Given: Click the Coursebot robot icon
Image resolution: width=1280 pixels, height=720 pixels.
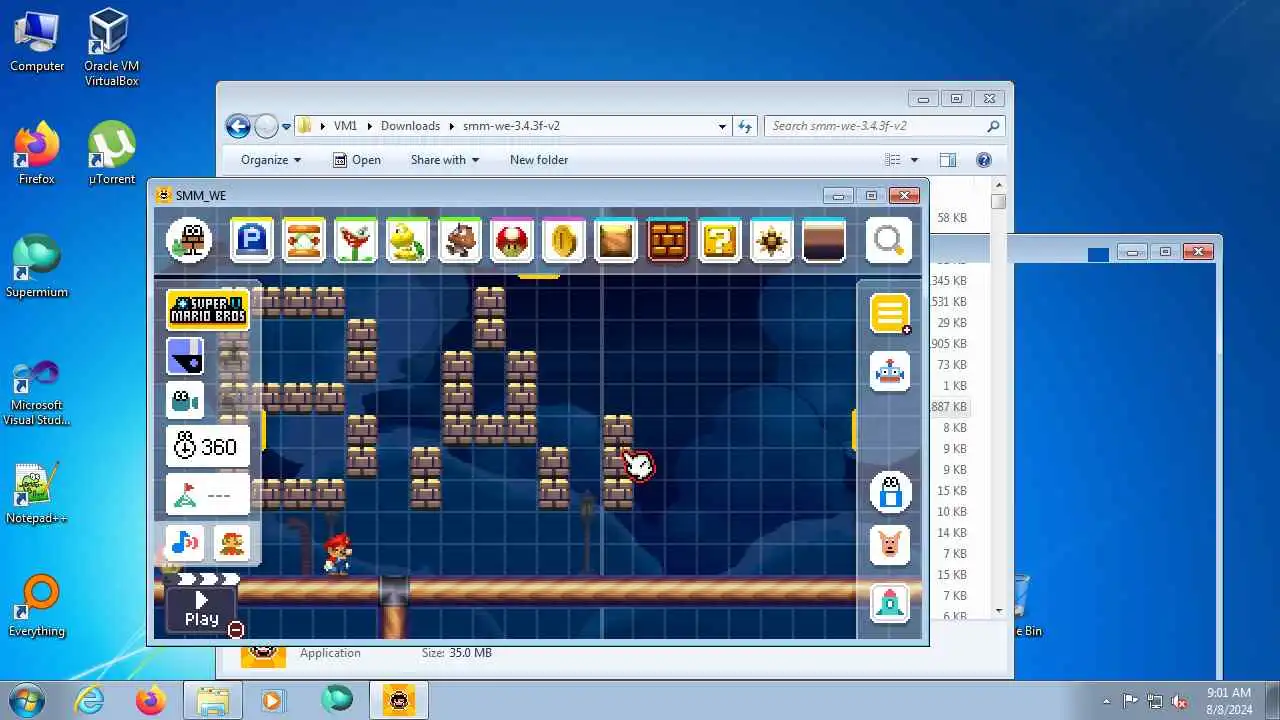Looking at the screenshot, I should coord(890,373).
